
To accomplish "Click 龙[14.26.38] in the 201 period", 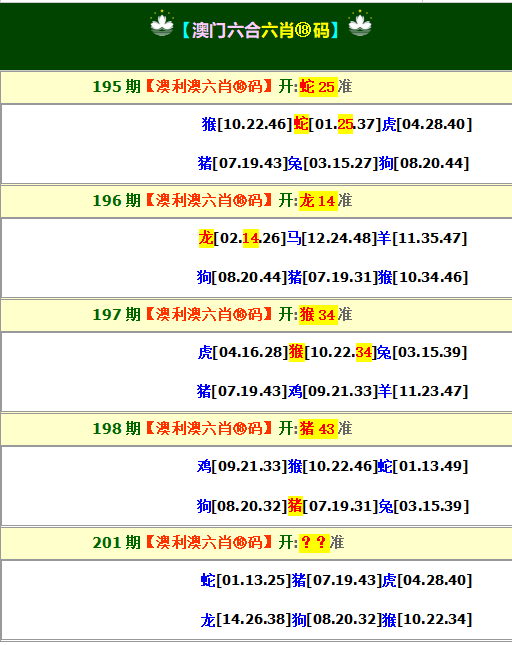I will click(x=246, y=619).
